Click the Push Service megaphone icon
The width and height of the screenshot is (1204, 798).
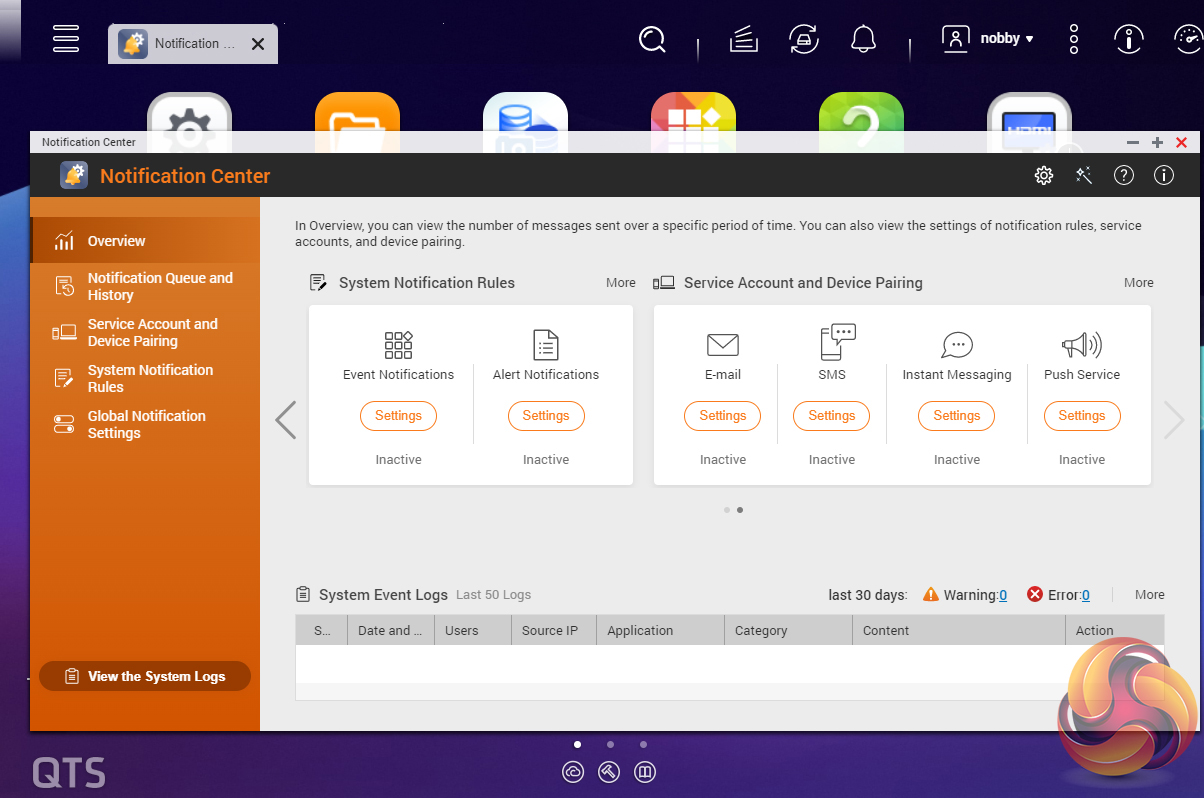pos(1081,345)
